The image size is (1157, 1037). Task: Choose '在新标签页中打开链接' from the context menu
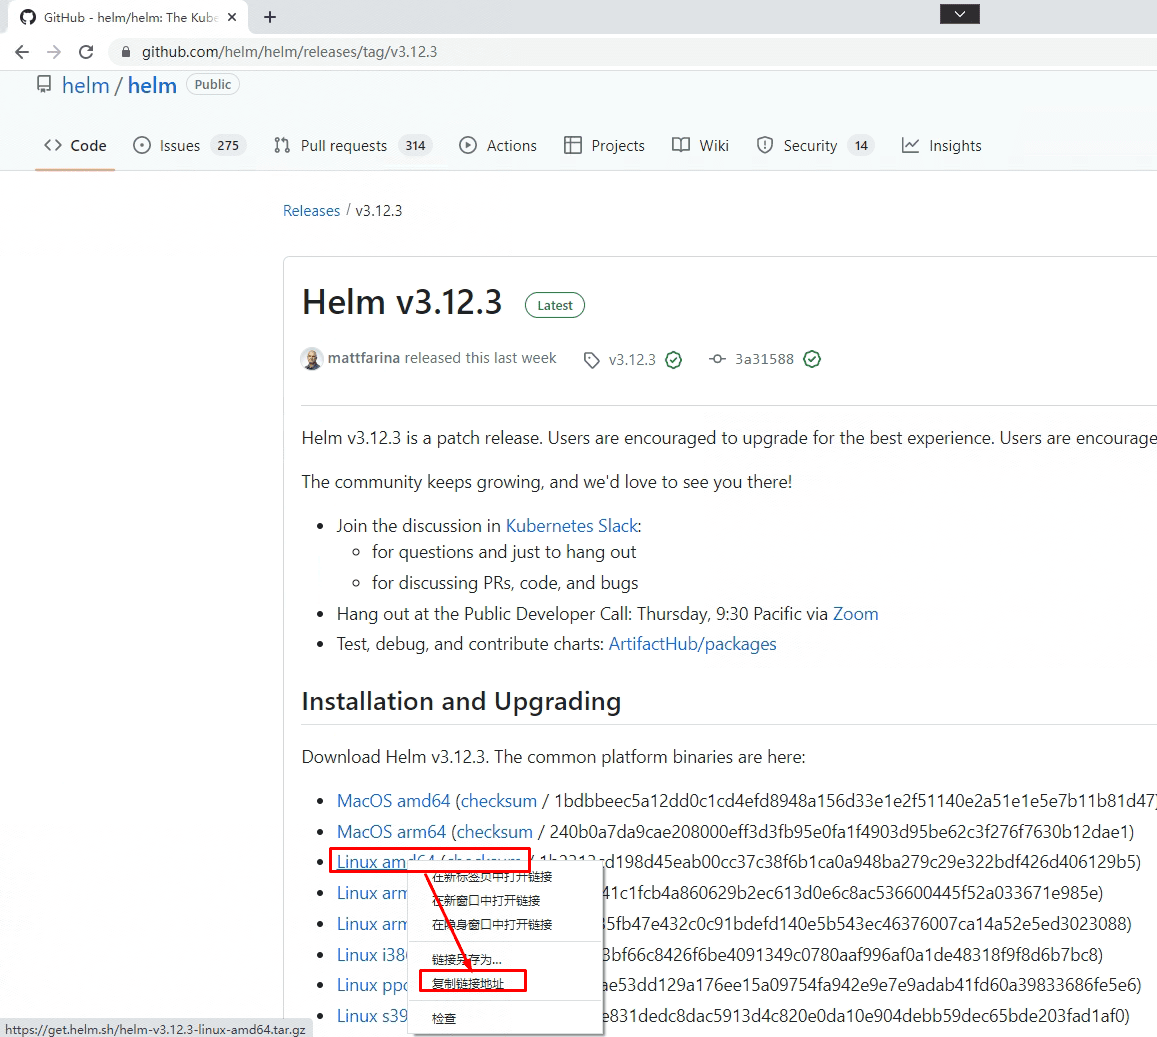pyautogui.click(x=492, y=877)
